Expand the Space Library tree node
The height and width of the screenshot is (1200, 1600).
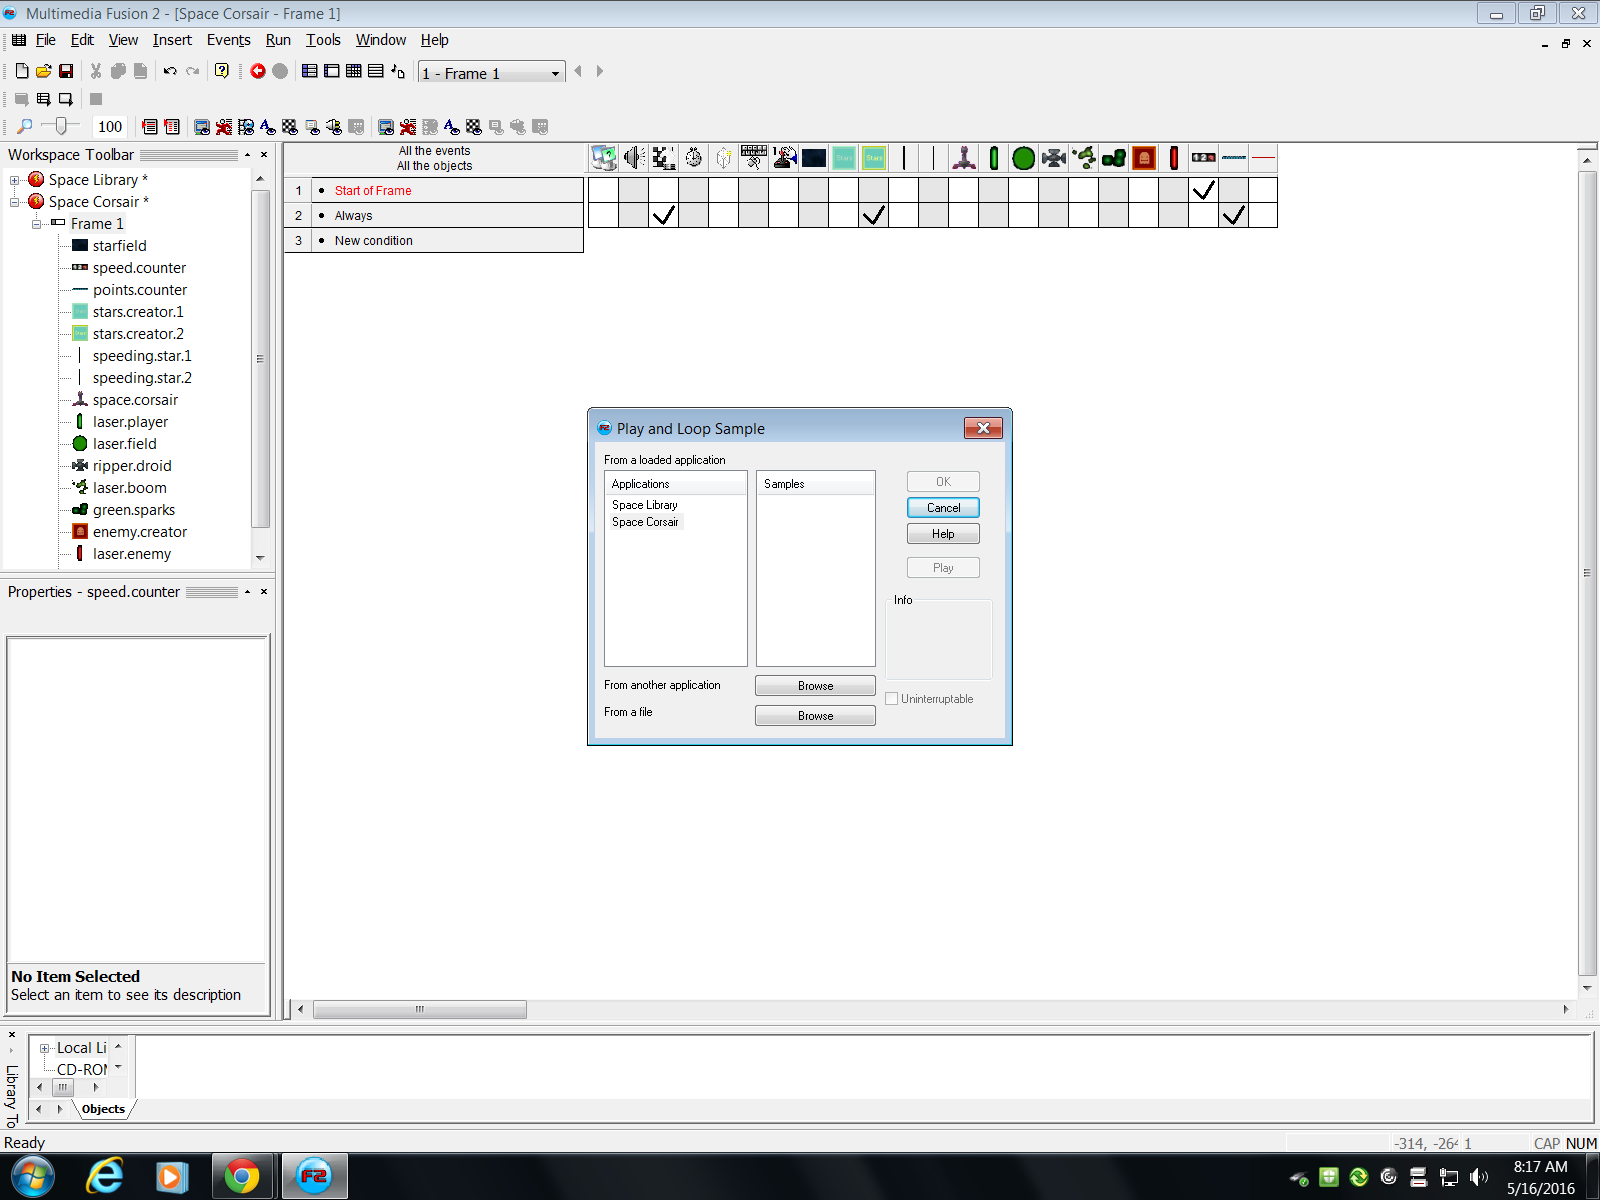[x=15, y=180]
